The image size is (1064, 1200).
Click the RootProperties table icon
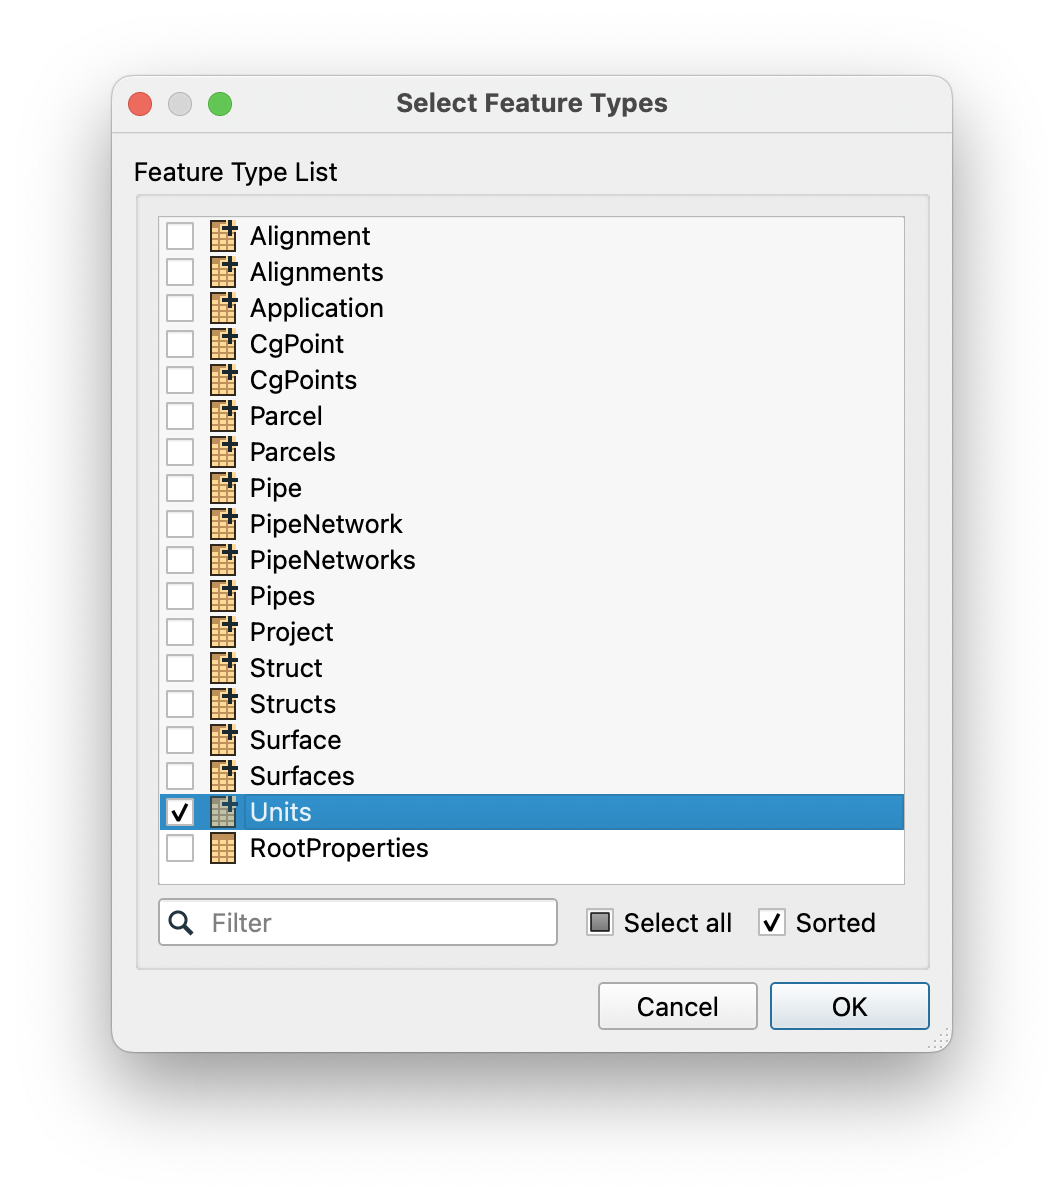point(223,848)
